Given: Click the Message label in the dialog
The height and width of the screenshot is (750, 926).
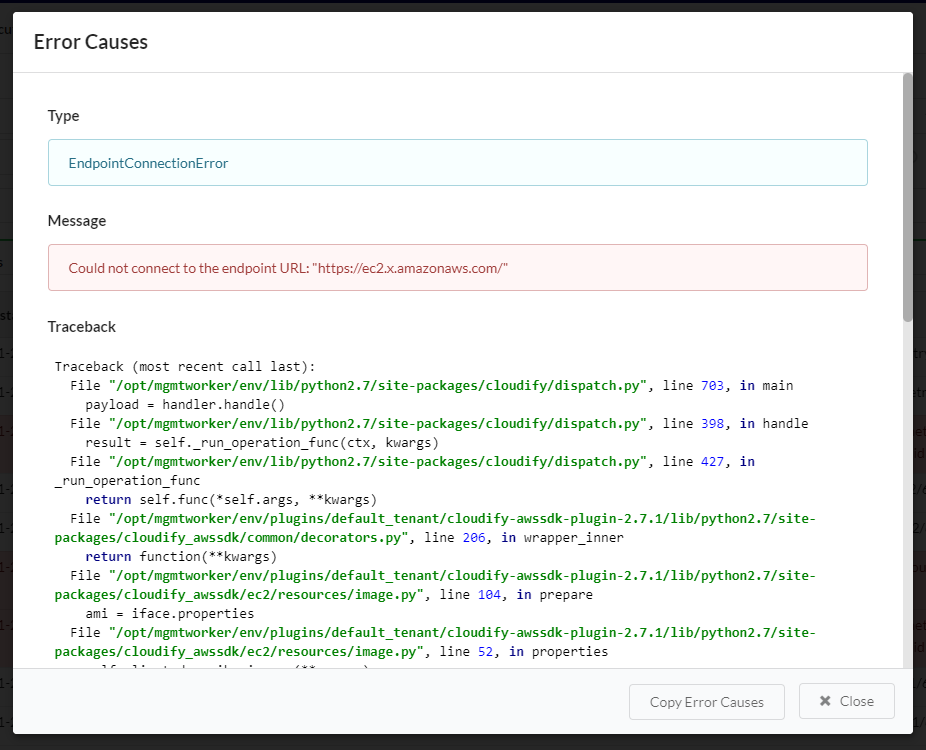Looking at the screenshot, I should [77, 221].
